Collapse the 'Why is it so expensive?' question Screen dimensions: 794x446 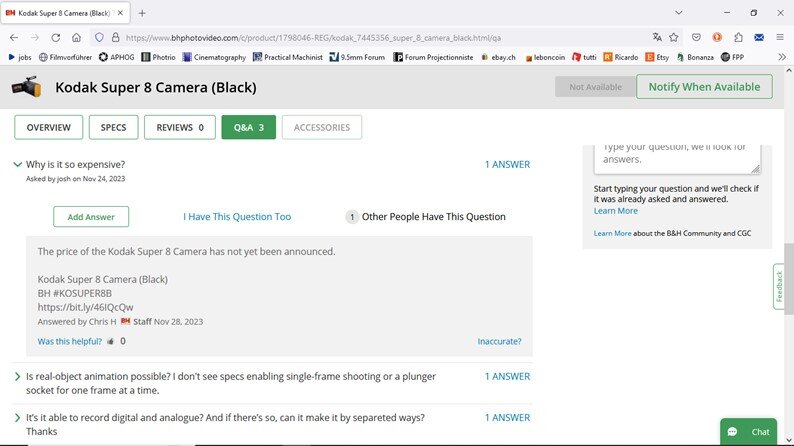click(x=17, y=164)
